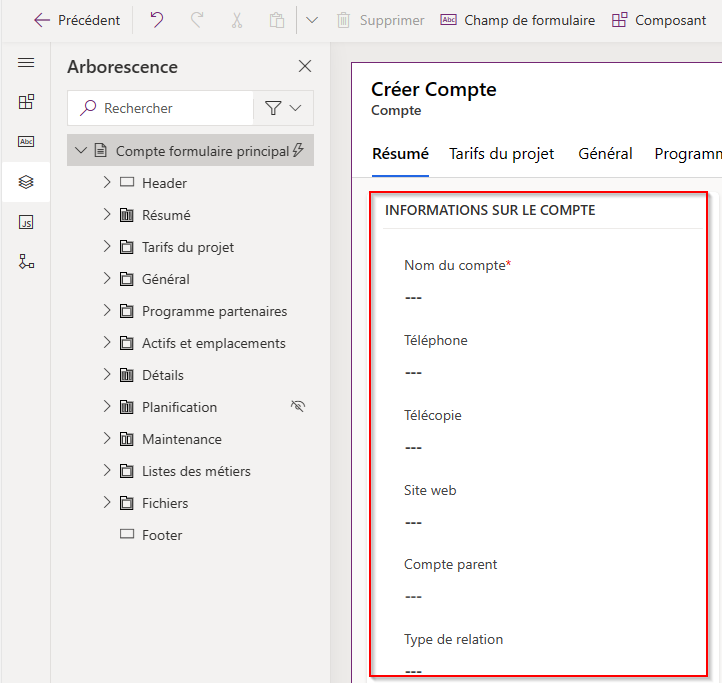722x683 pixels.
Task: Expand the Listes des métiers node
Action: [107, 471]
